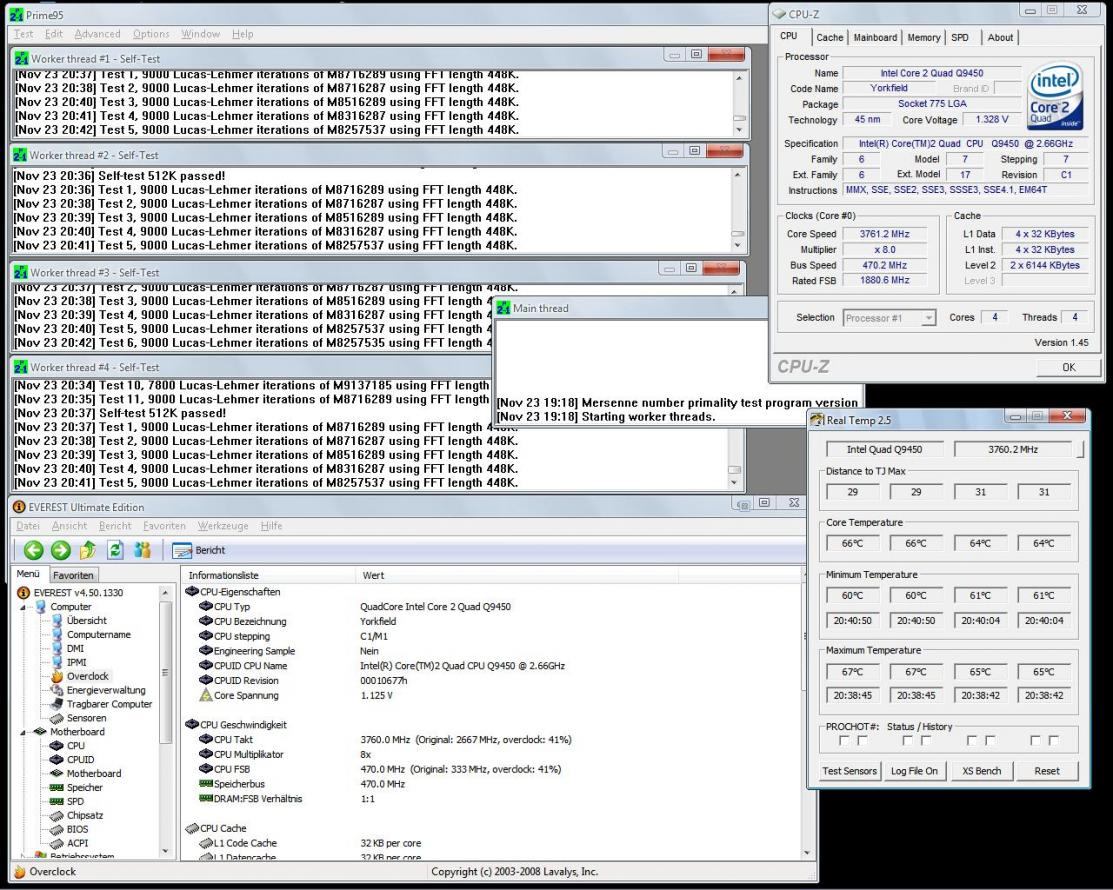Viewport: 1113px width, 890px height.
Task: Select BIOS under Motherboard
Action: click(77, 829)
